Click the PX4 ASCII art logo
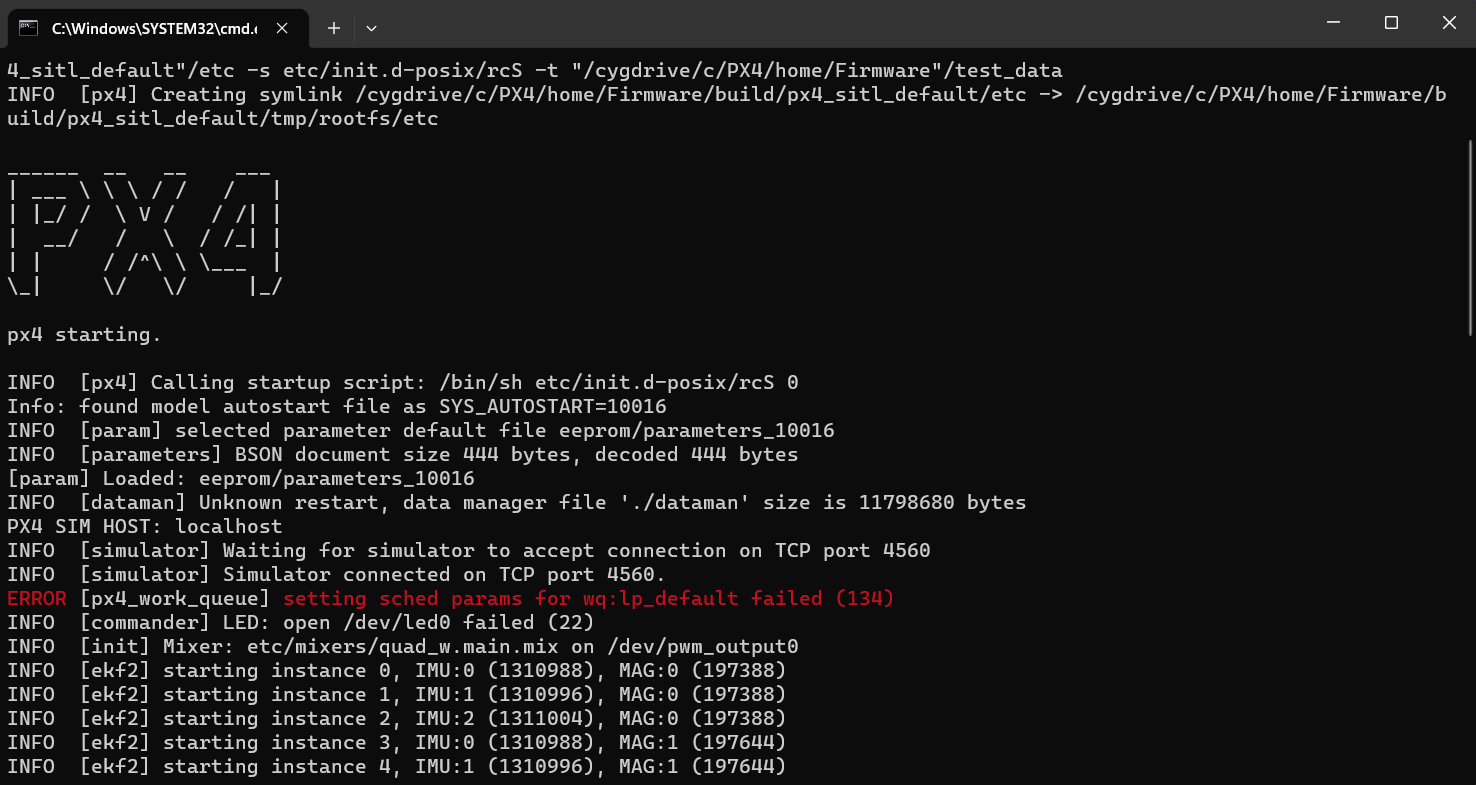The height and width of the screenshot is (785, 1476). [145, 226]
